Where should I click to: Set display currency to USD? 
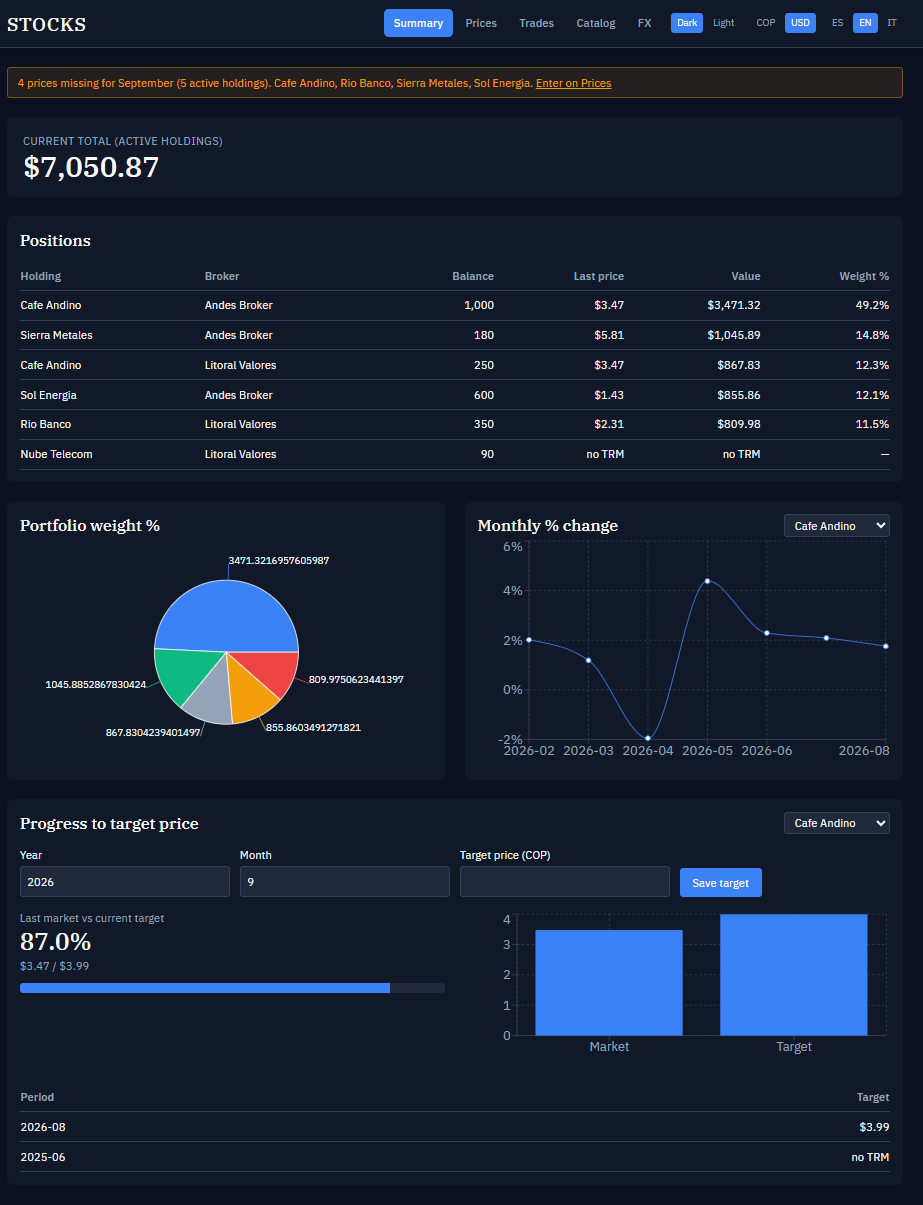tap(800, 23)
